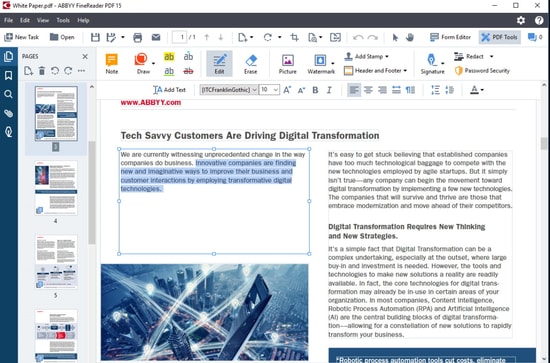Expand the add page dropdown arrow
Image resolution: width=550 pixels, height=363 pixels.
251,37
